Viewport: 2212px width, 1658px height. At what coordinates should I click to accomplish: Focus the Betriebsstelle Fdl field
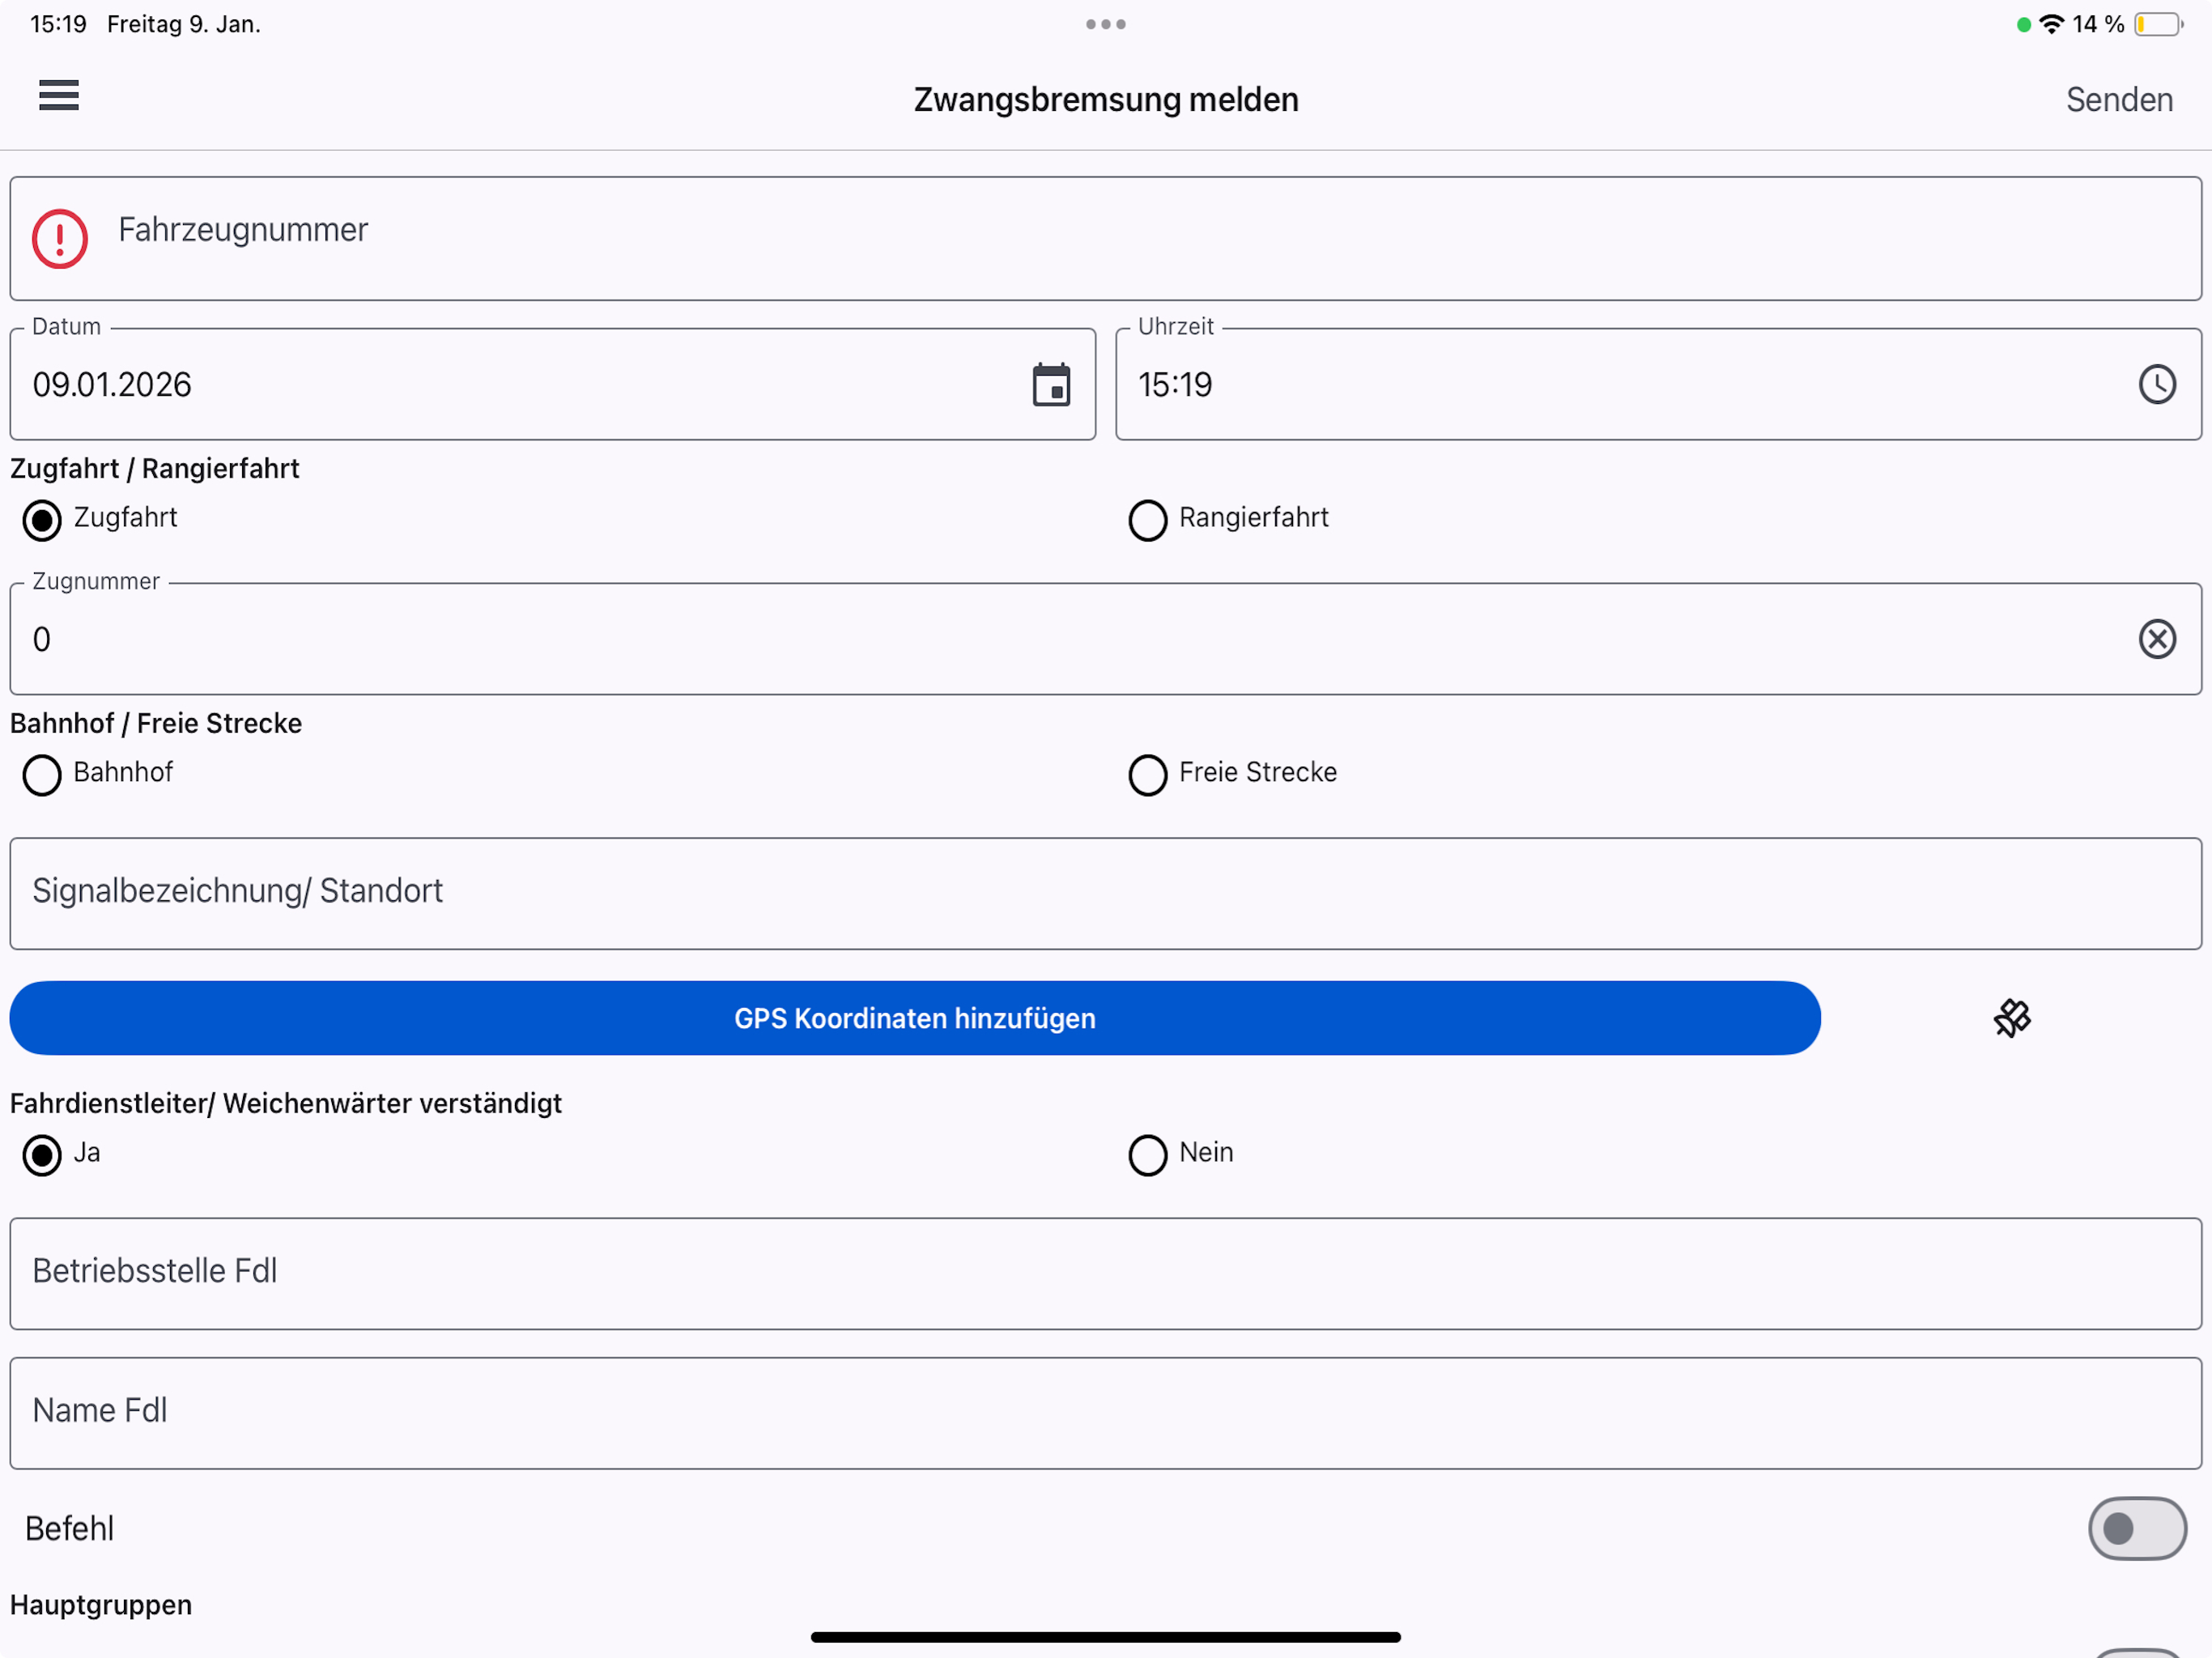coord(1106,1274)
